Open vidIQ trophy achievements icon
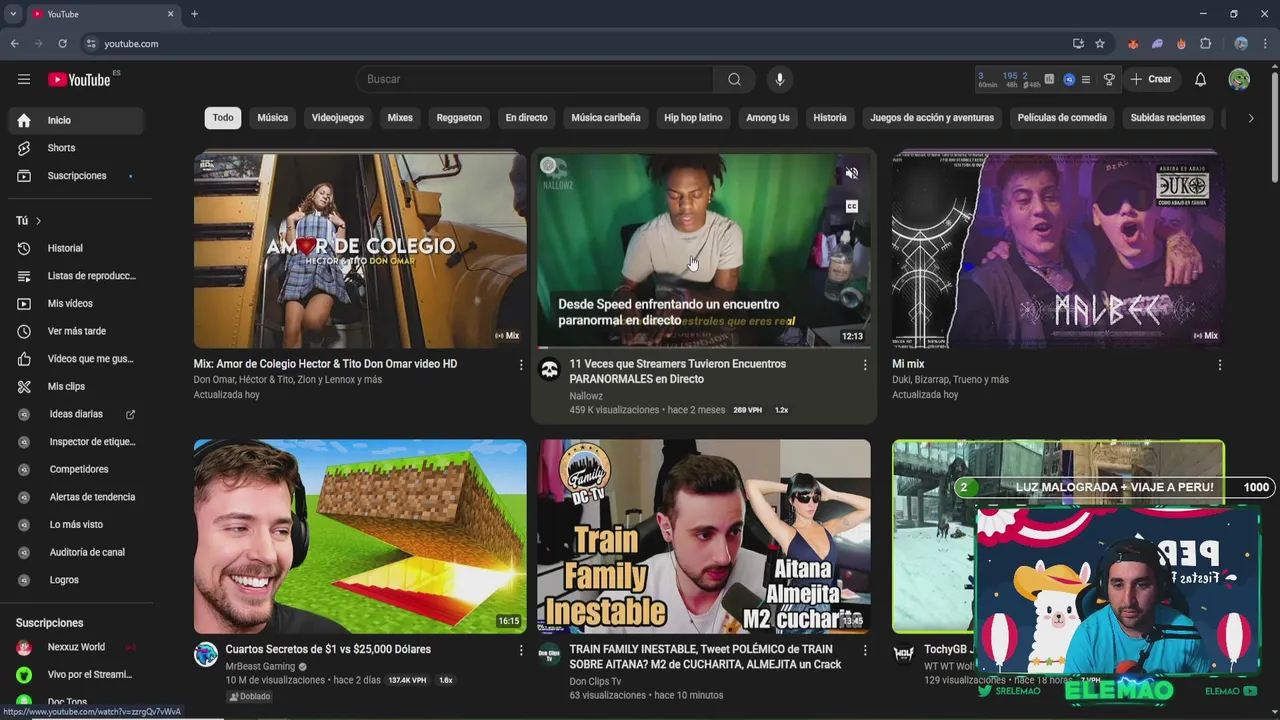 point(1109,79)
